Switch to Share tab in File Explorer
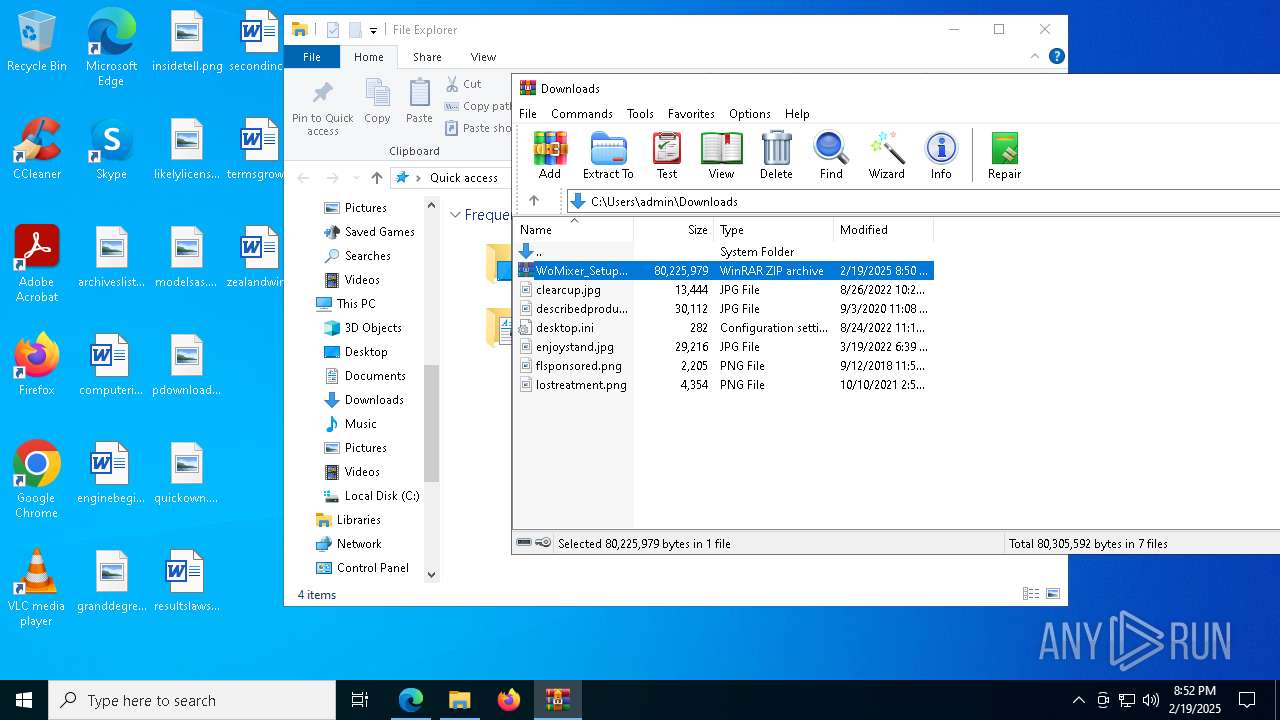The width and height of the screenshot is (1280, 720). point(427,57)
